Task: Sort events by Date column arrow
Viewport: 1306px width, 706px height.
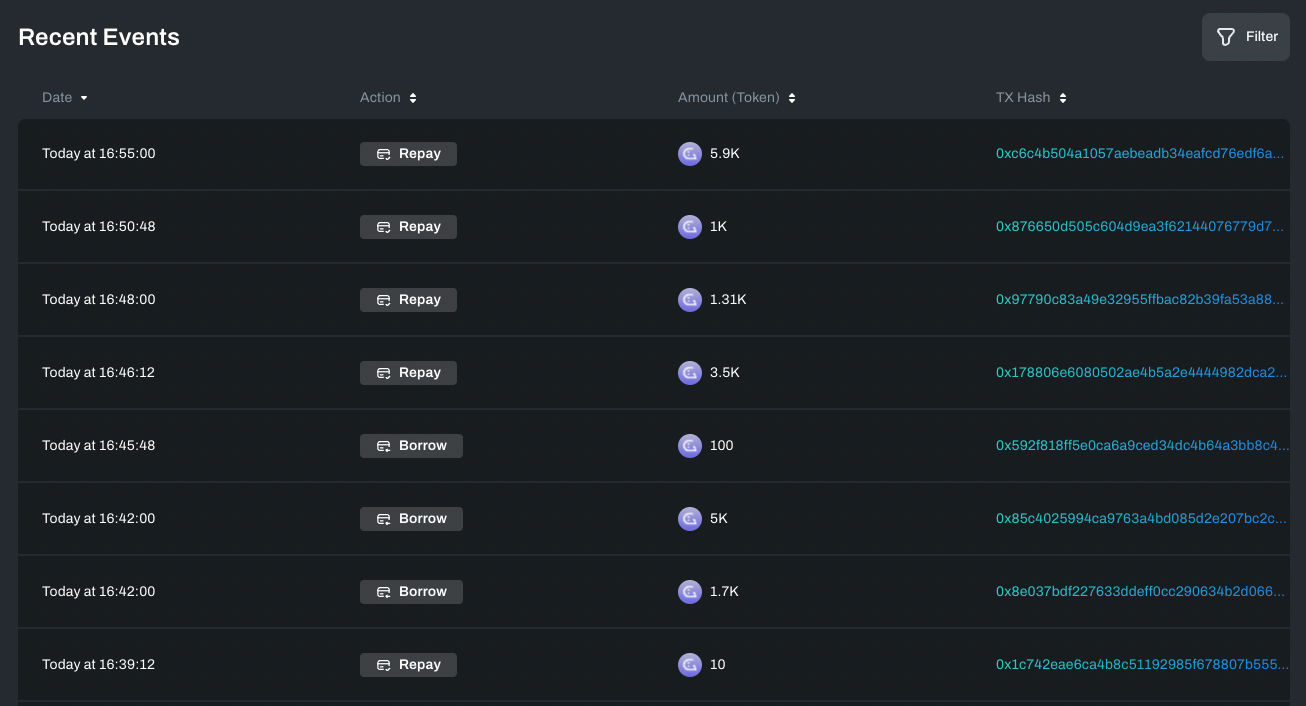Action: [84, 98]
